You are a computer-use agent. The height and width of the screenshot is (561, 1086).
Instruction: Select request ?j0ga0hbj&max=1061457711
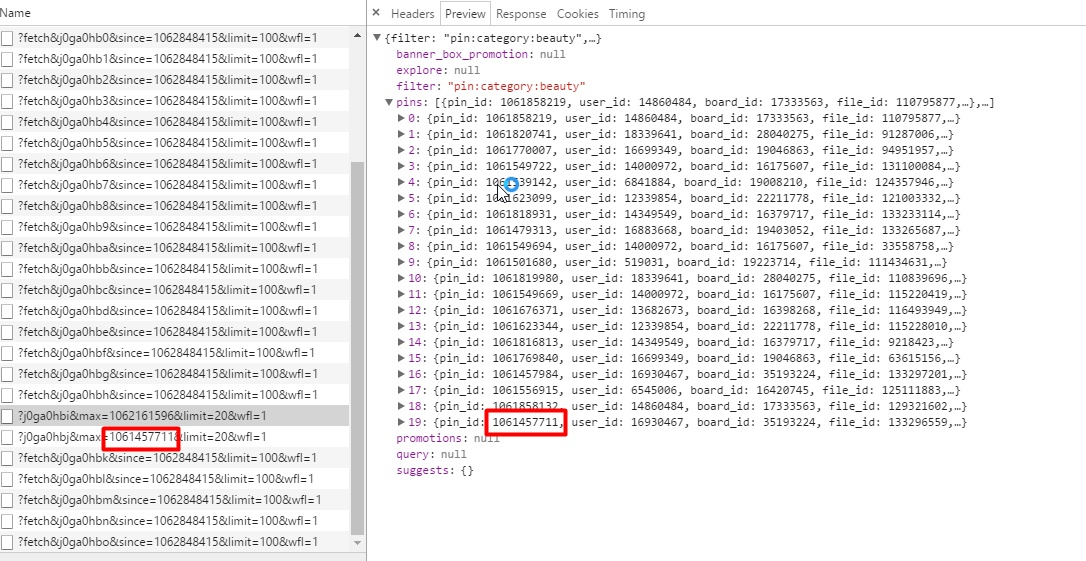[128, 437]
